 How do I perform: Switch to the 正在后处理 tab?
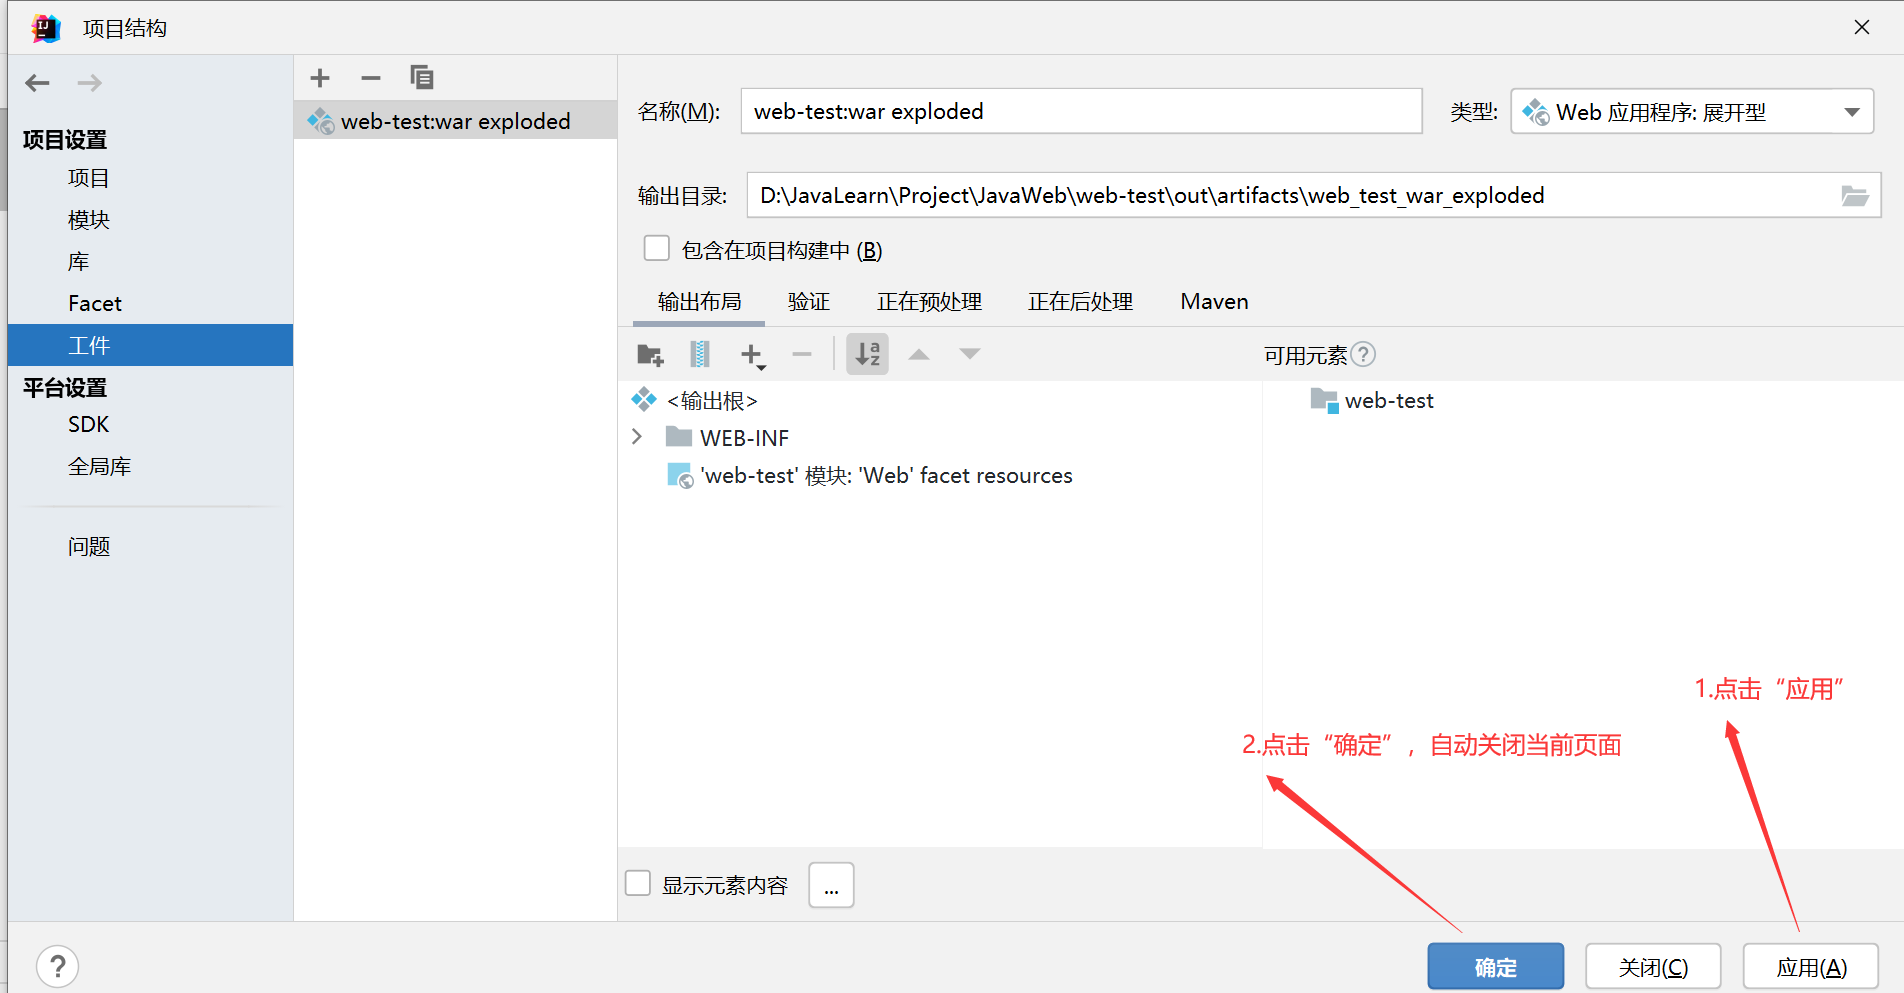click(1080, 302)
